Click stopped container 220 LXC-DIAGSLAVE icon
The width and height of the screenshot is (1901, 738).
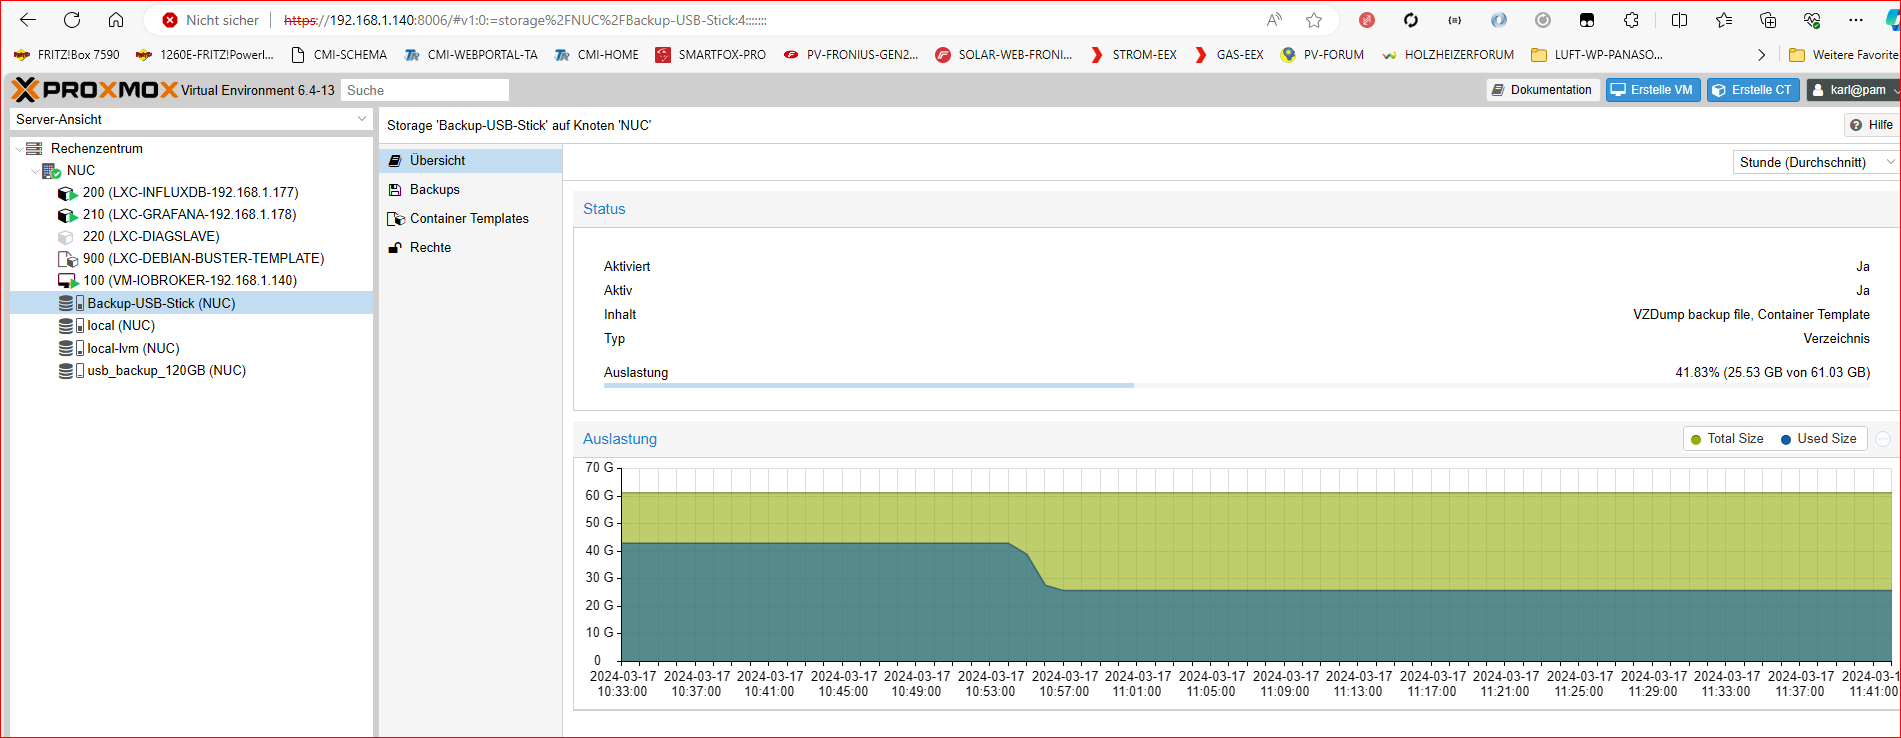(x=66, y=237)
